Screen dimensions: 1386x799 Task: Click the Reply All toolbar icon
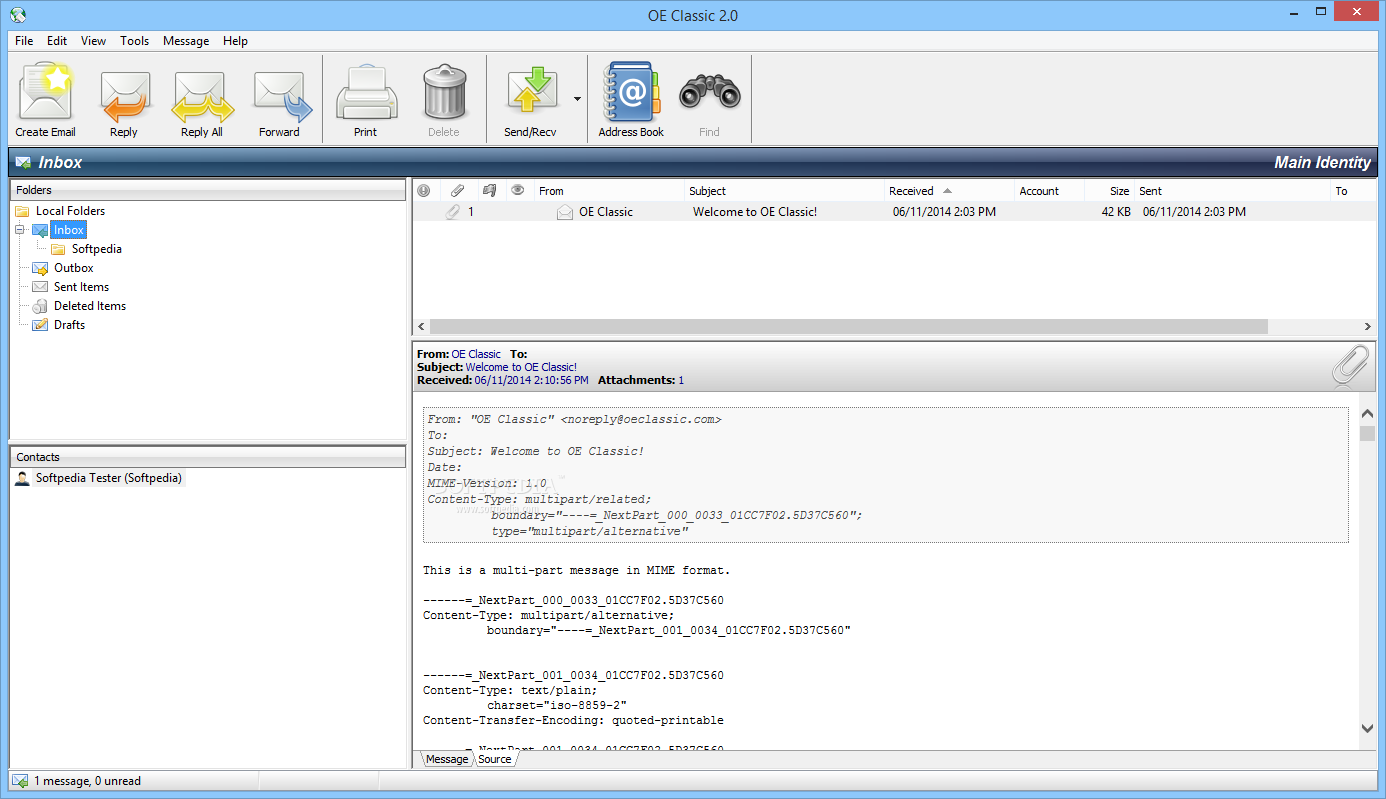(202, 96)
